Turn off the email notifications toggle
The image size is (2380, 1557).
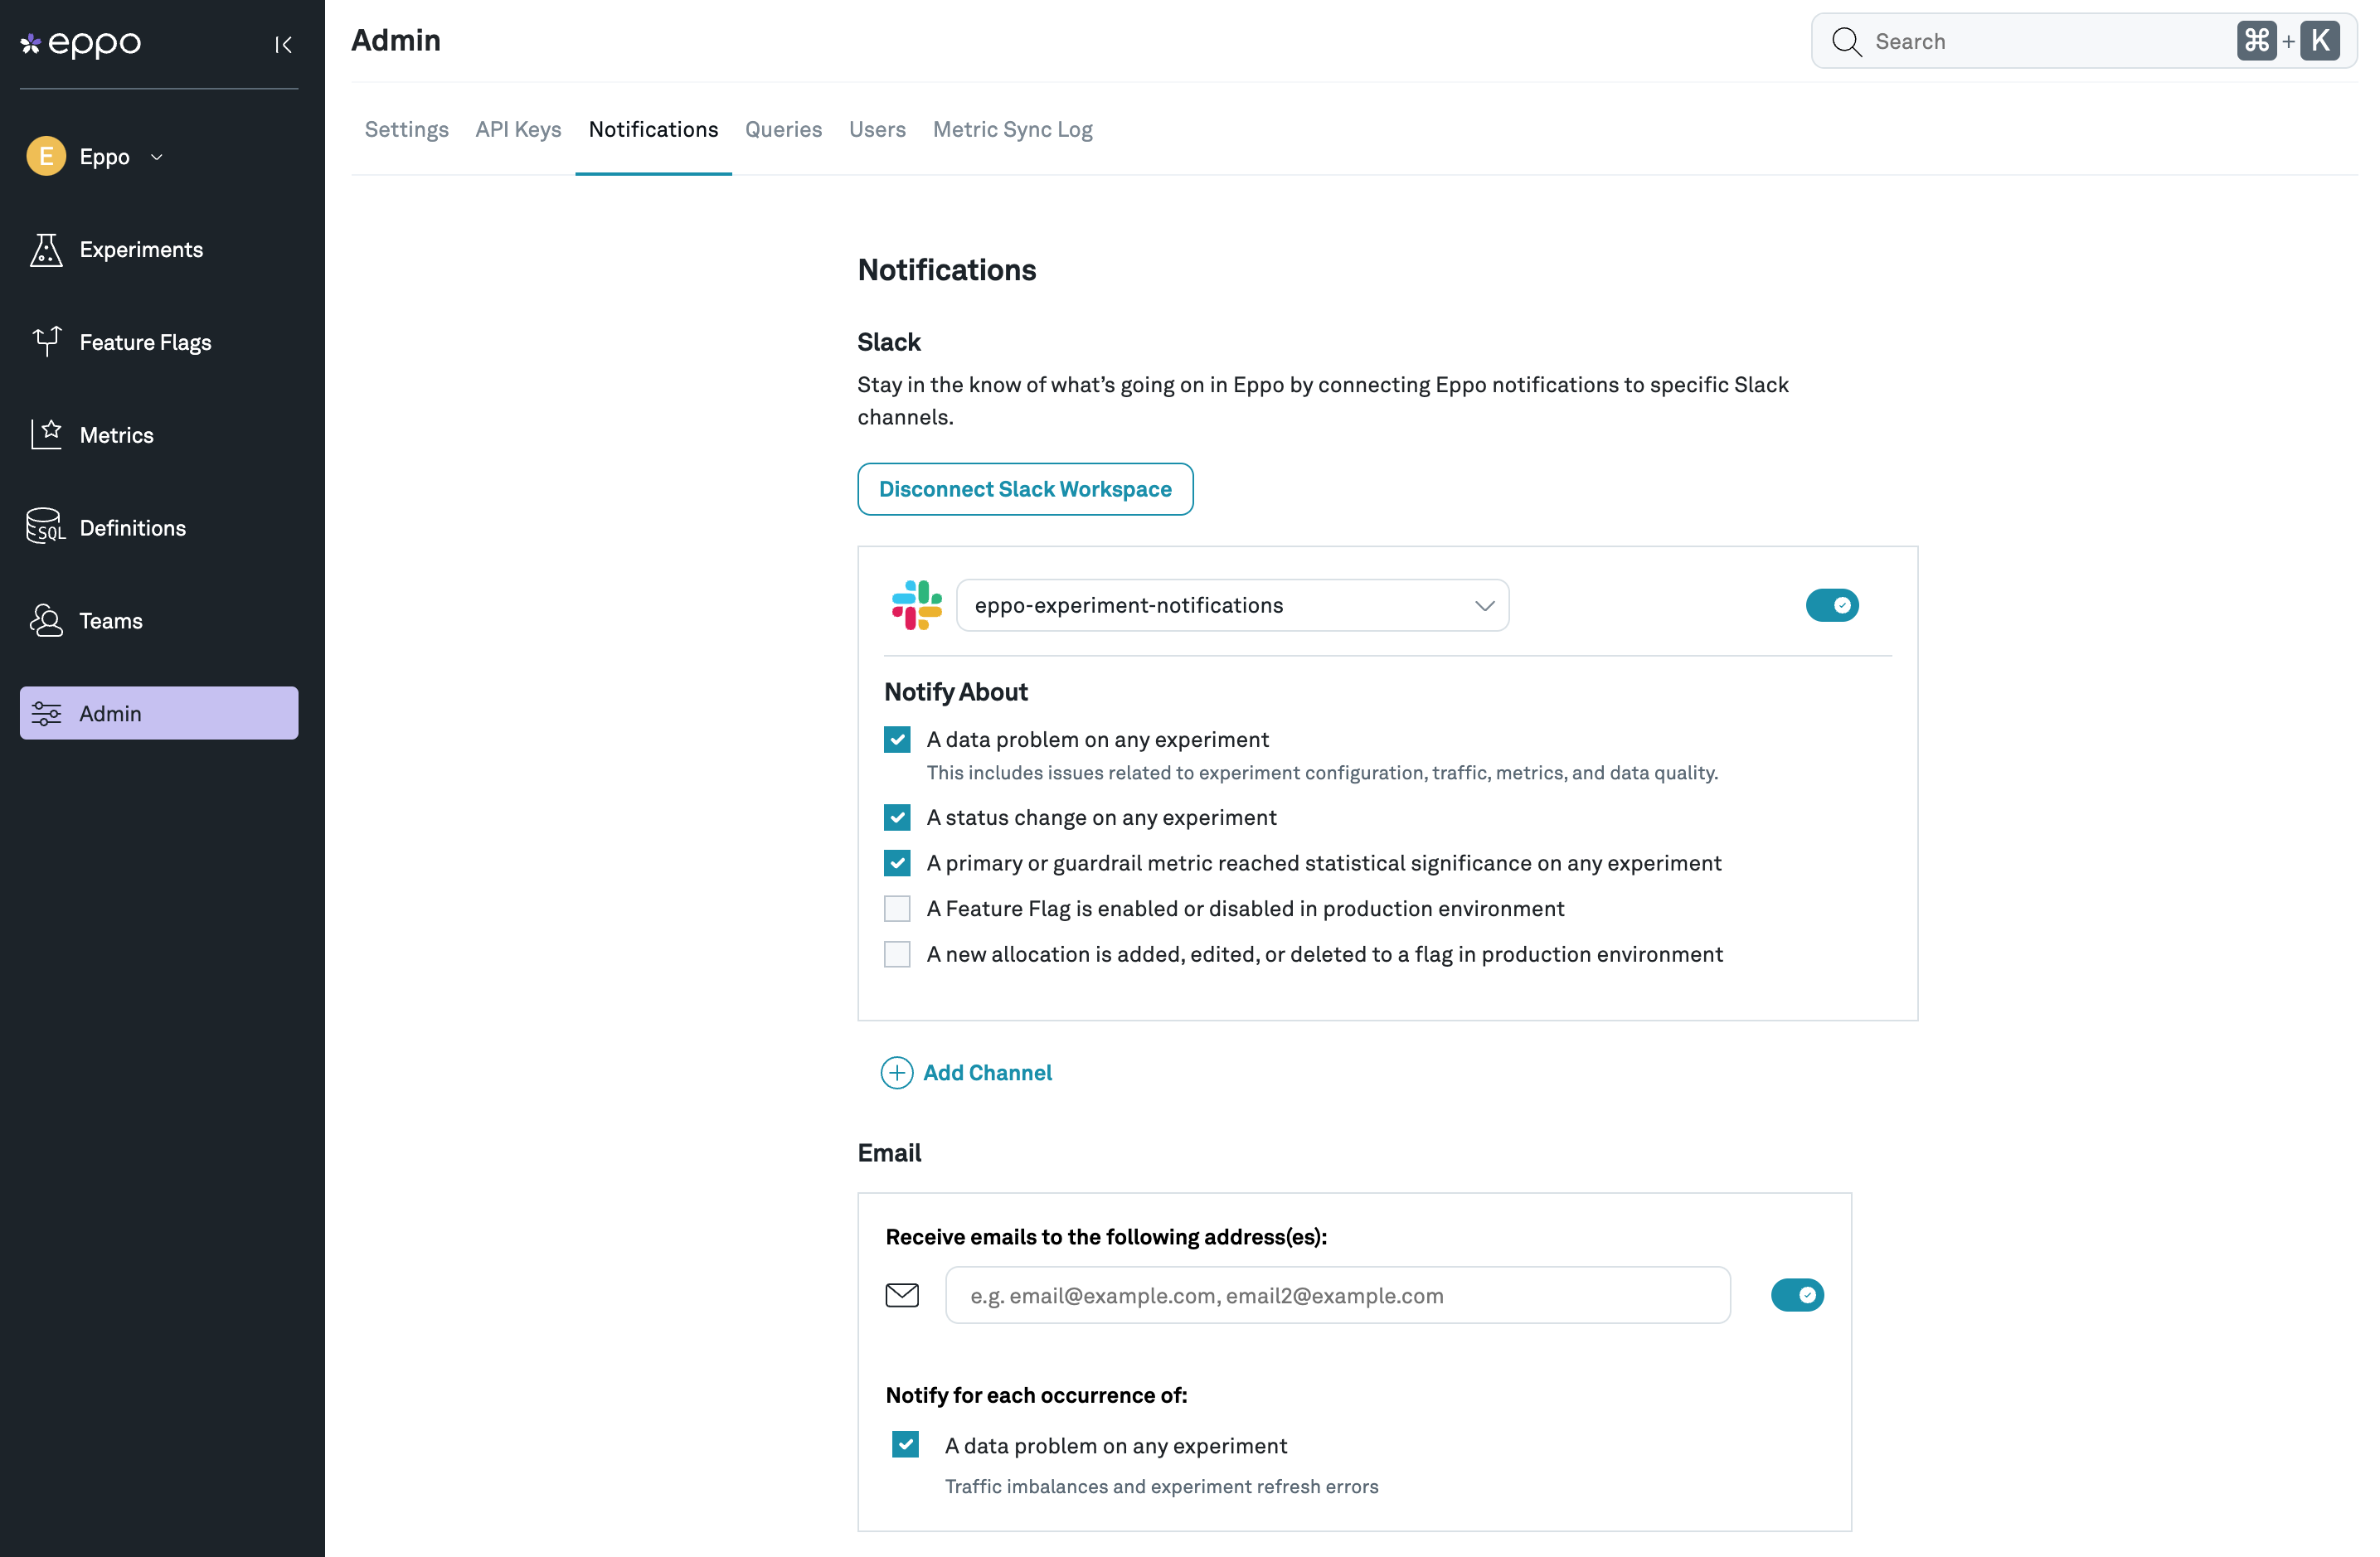1797,1295
